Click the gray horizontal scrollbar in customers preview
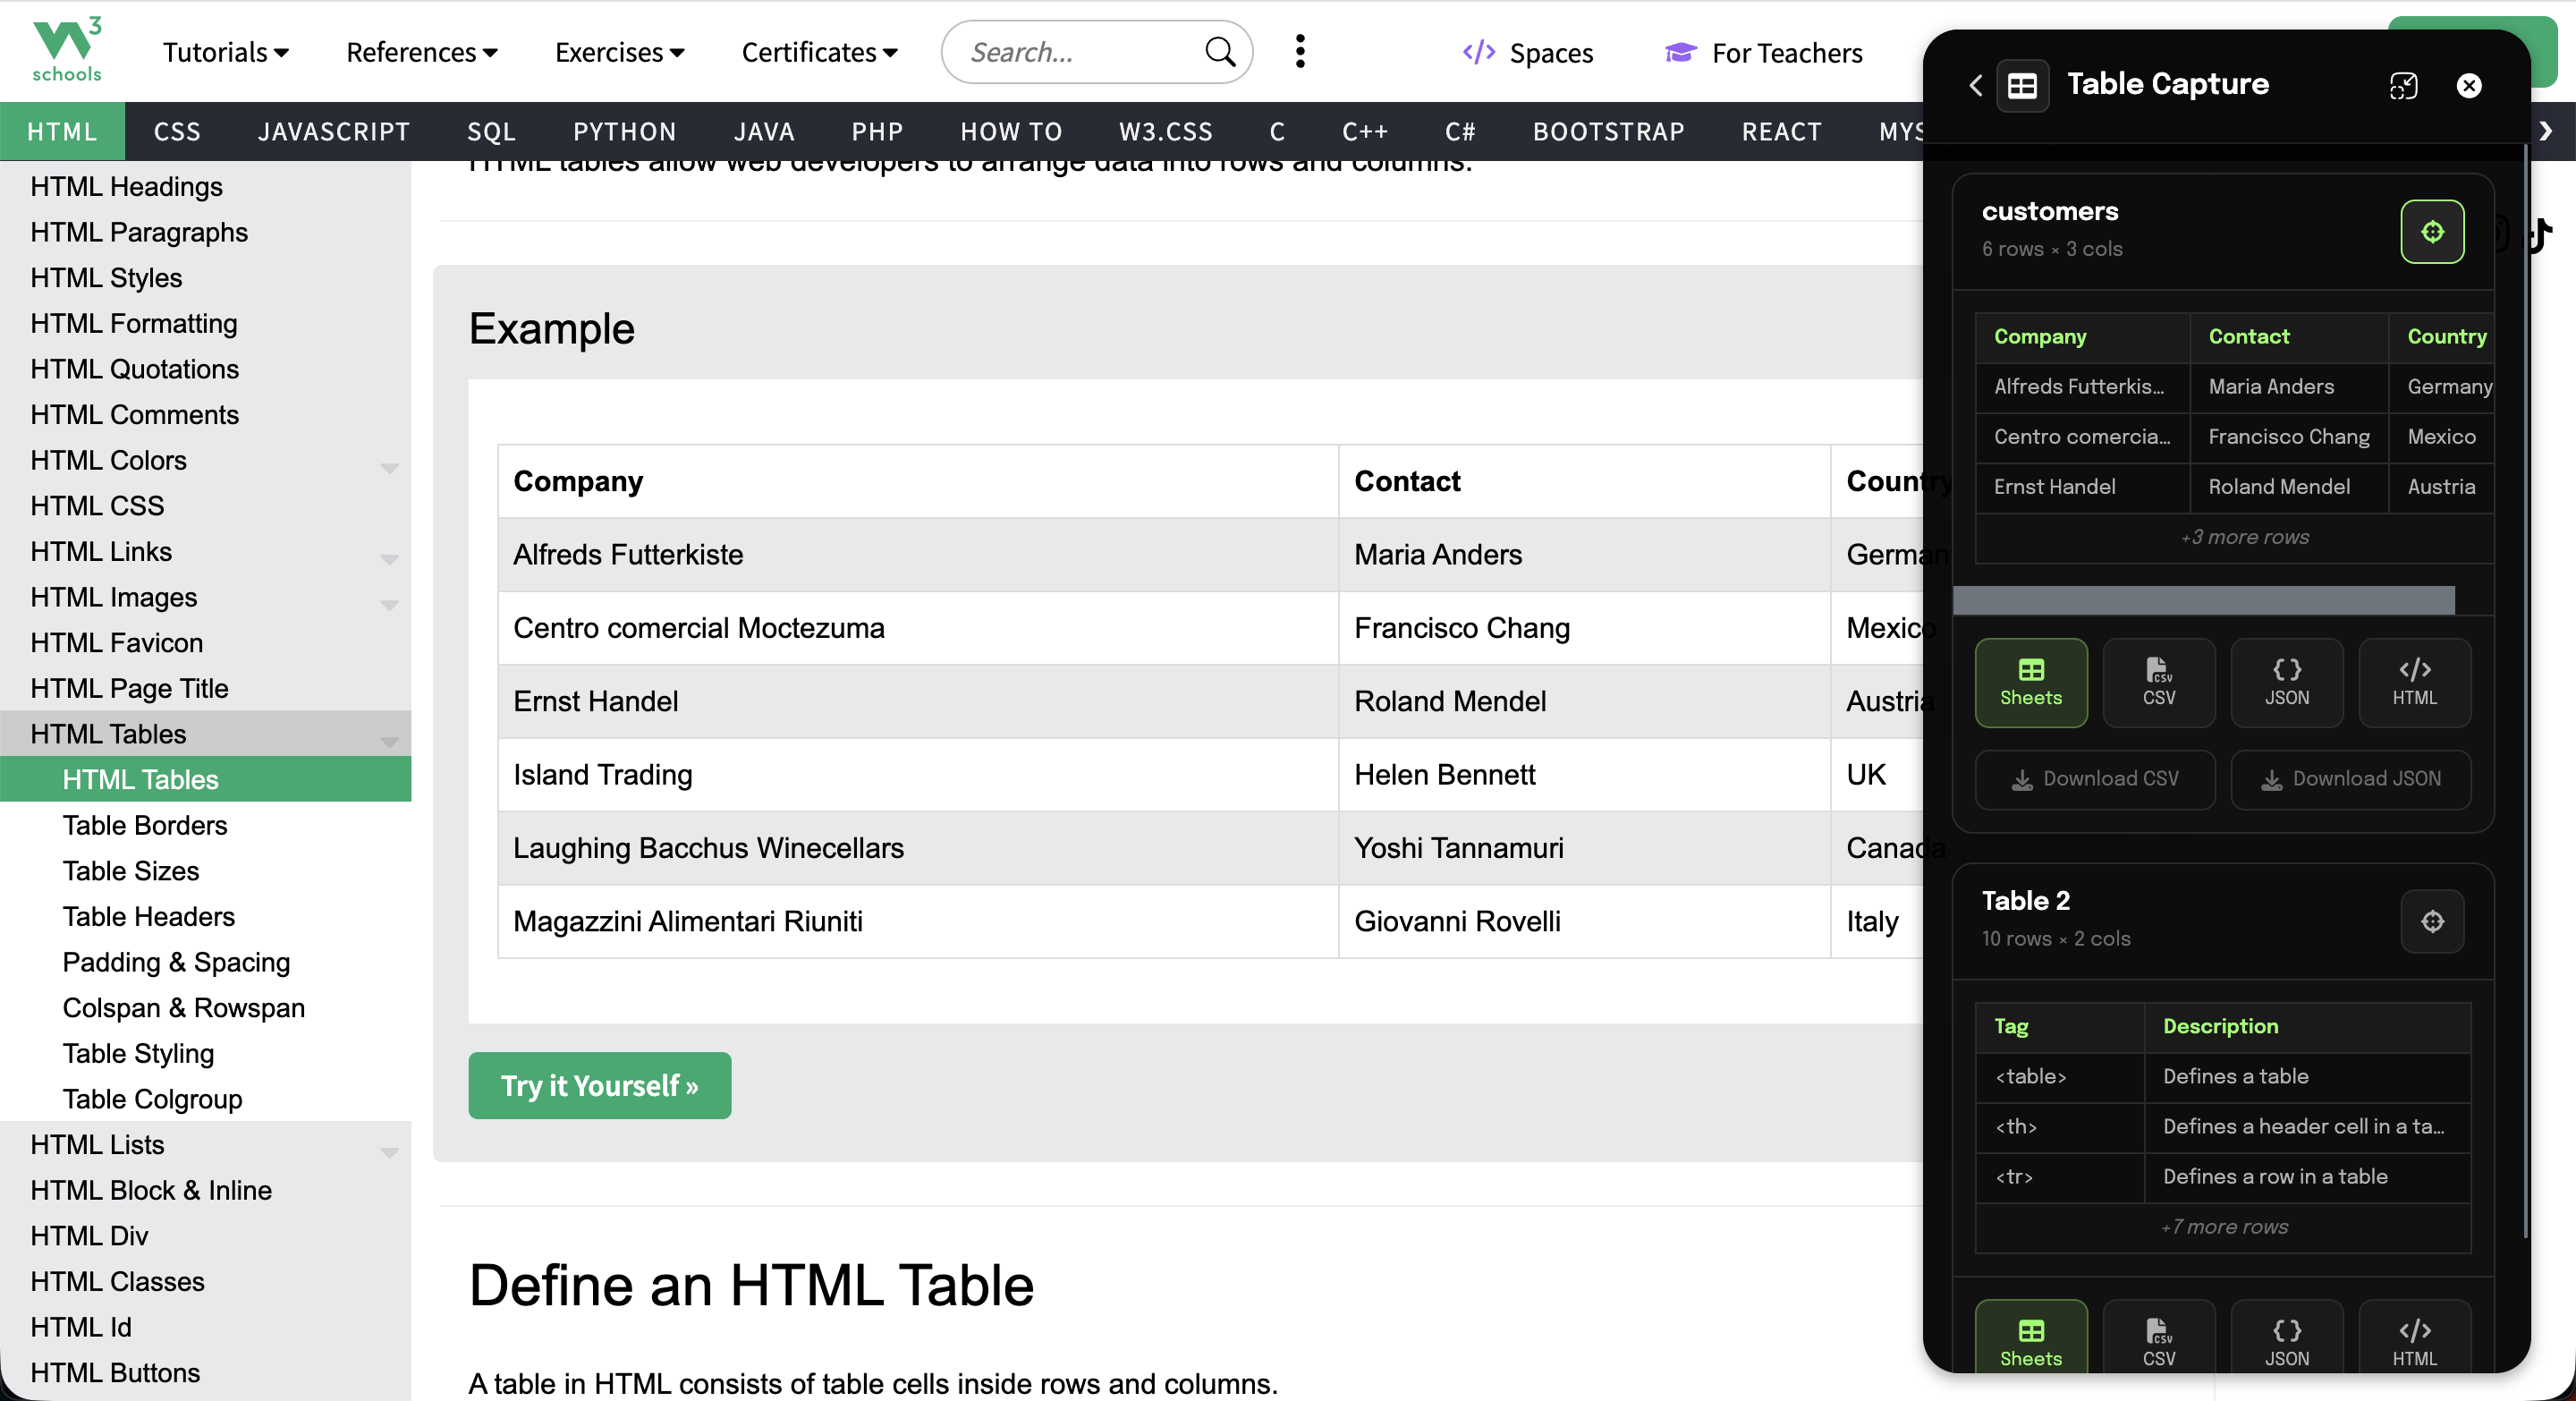The height and width of the screenshot is (1401, 2576). 2203,600
